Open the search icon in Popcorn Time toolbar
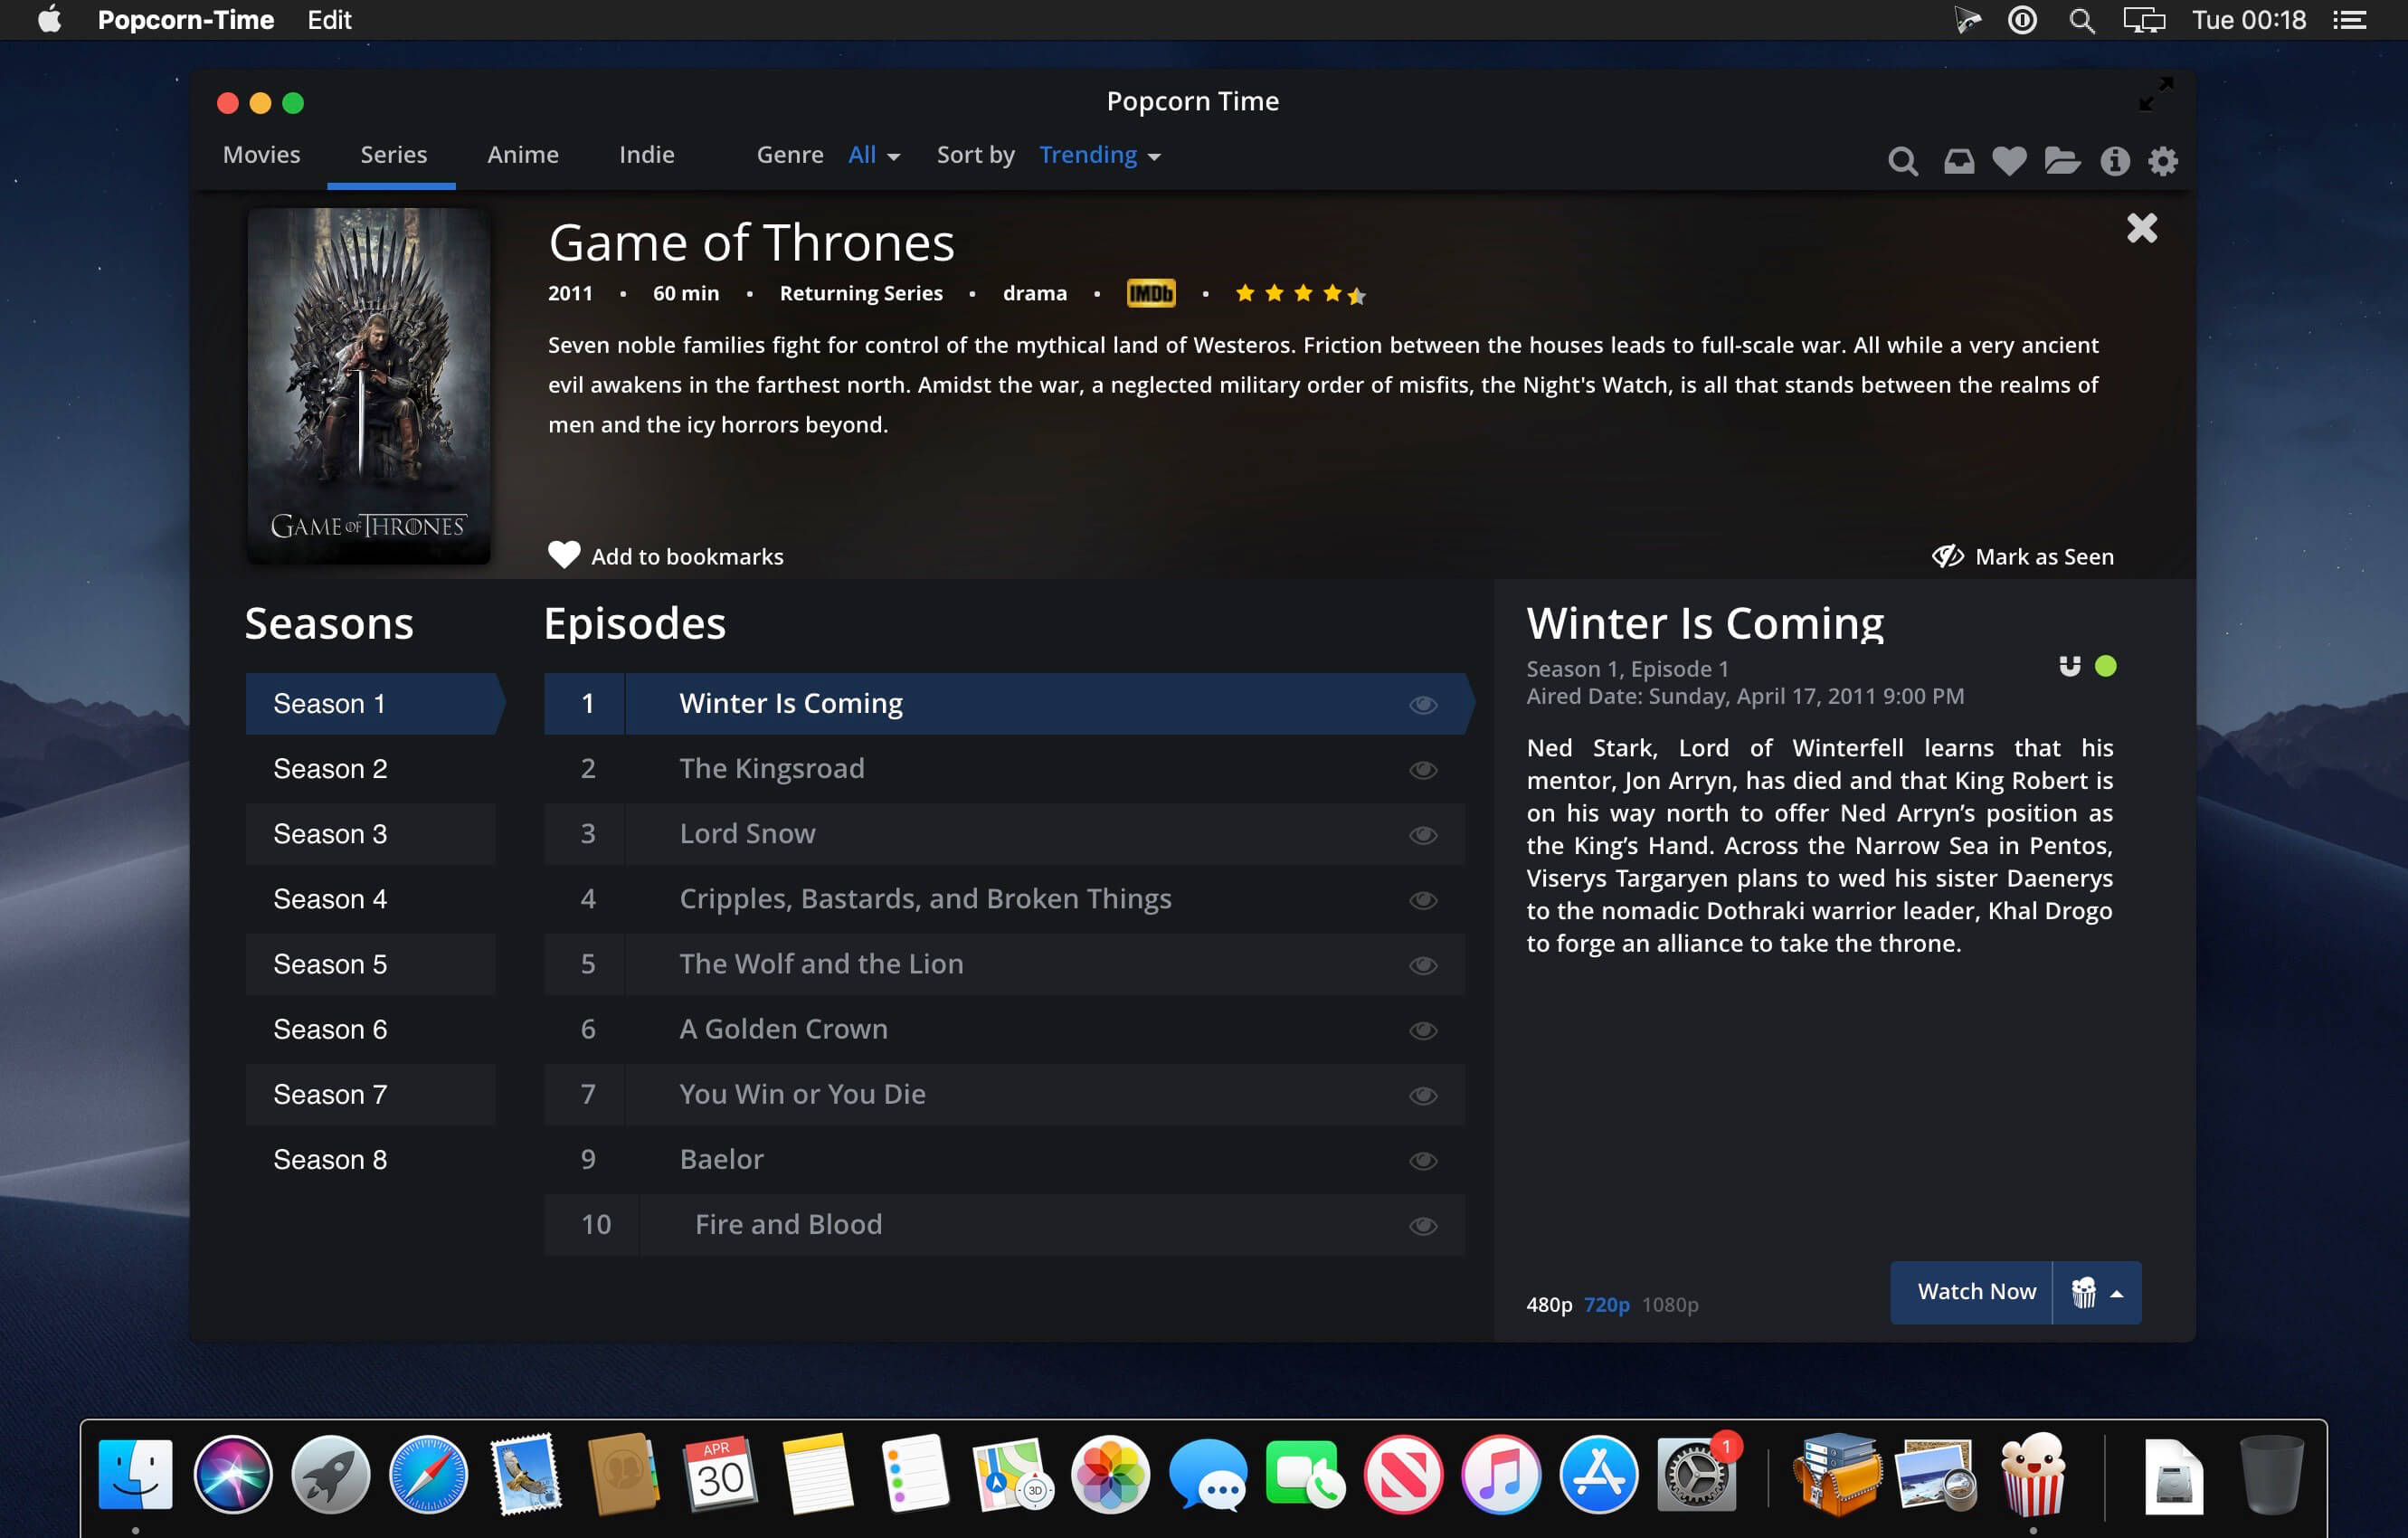The height and width of the screenshot is (1538, 2408). click(x=1903, y=161)
